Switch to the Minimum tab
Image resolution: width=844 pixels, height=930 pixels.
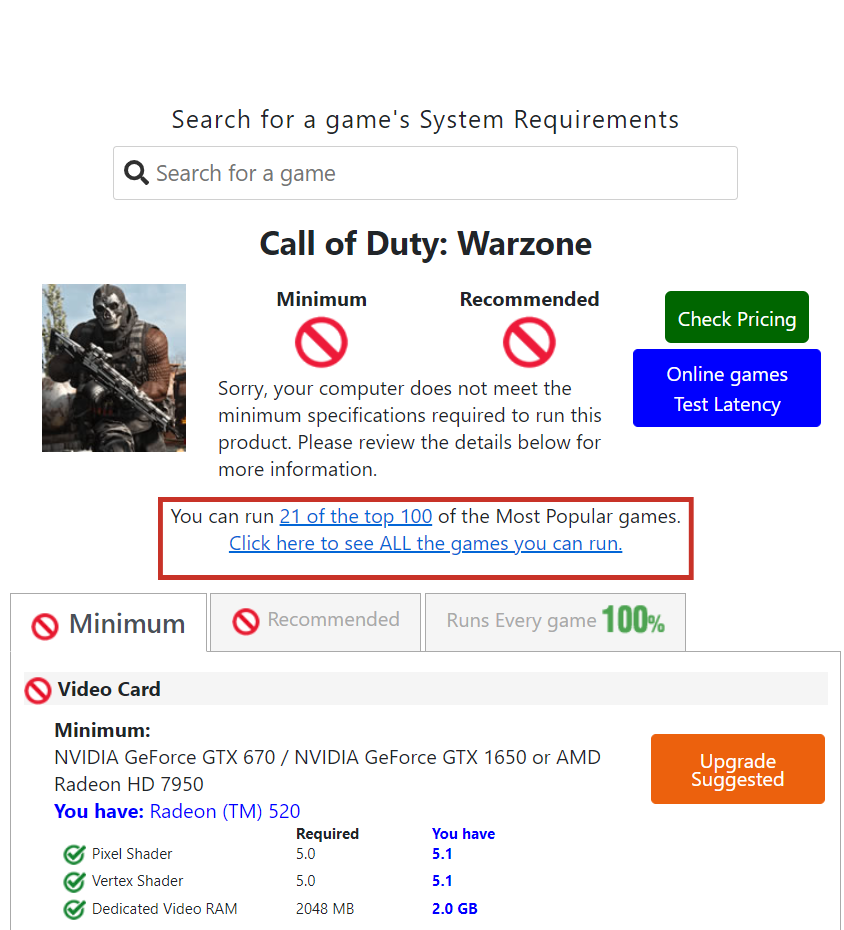109,623
